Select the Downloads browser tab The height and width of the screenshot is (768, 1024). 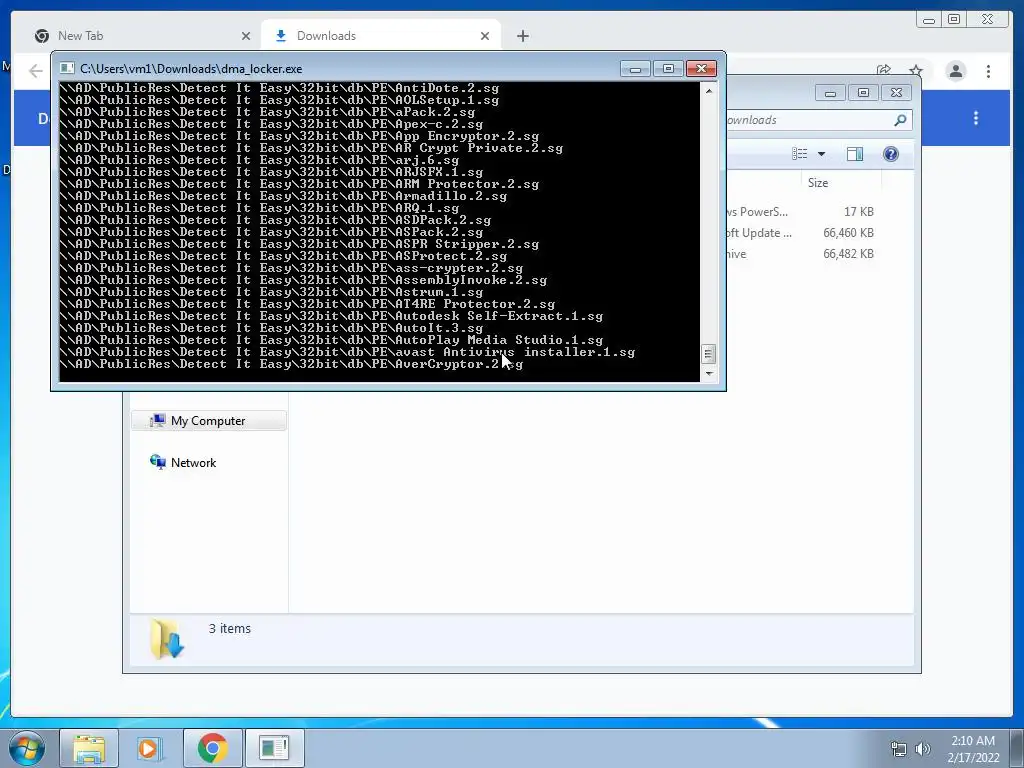(381, 36)
